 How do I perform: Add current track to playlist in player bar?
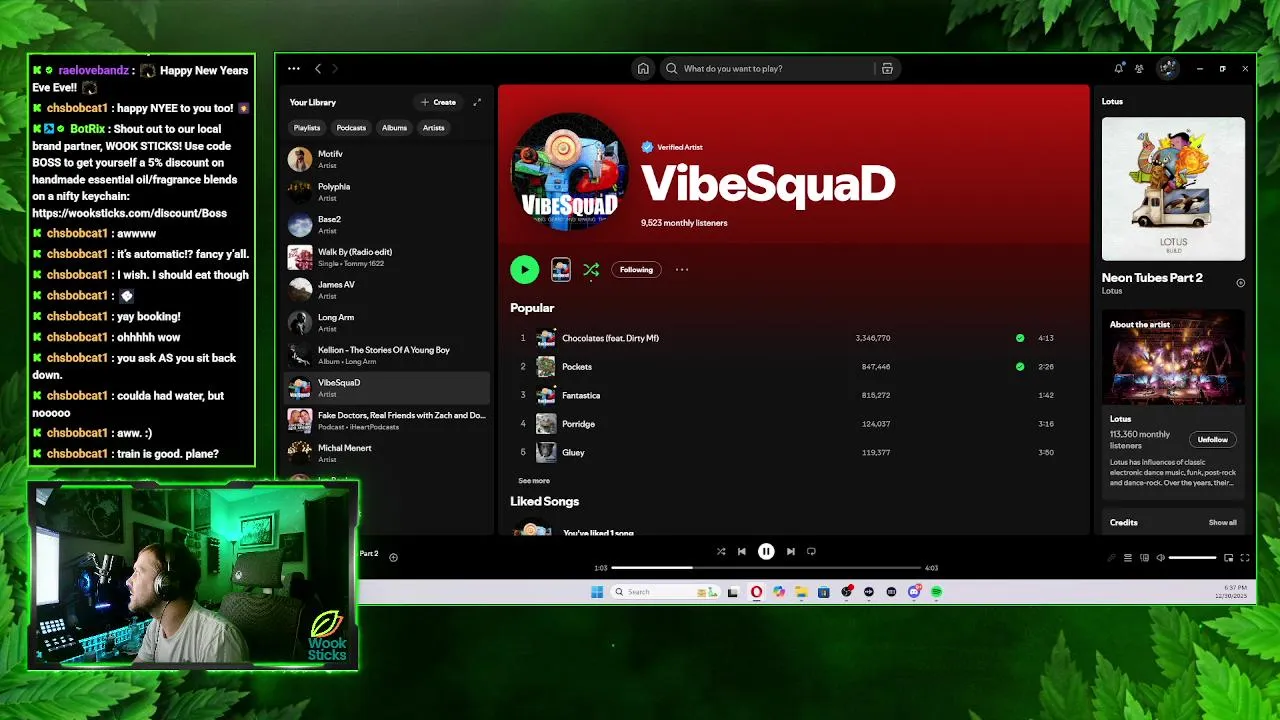click(x=393, y=557)
